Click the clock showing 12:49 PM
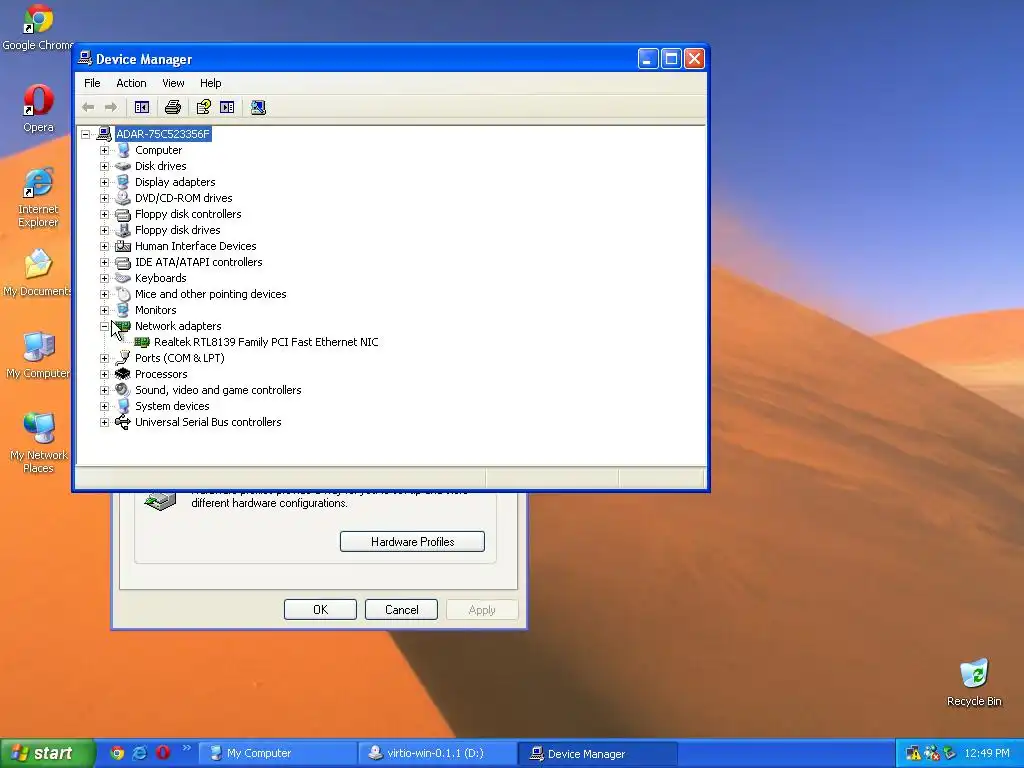 987,754
